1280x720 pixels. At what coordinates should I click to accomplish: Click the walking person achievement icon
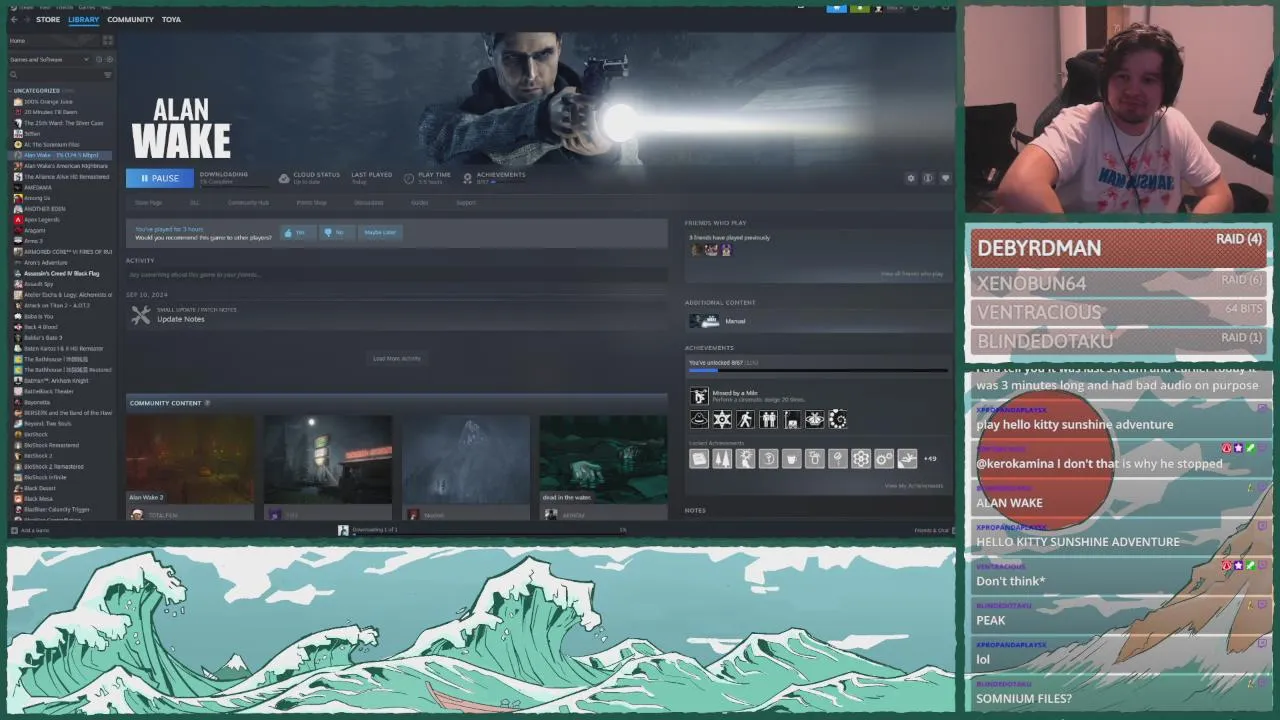point(745,420)
